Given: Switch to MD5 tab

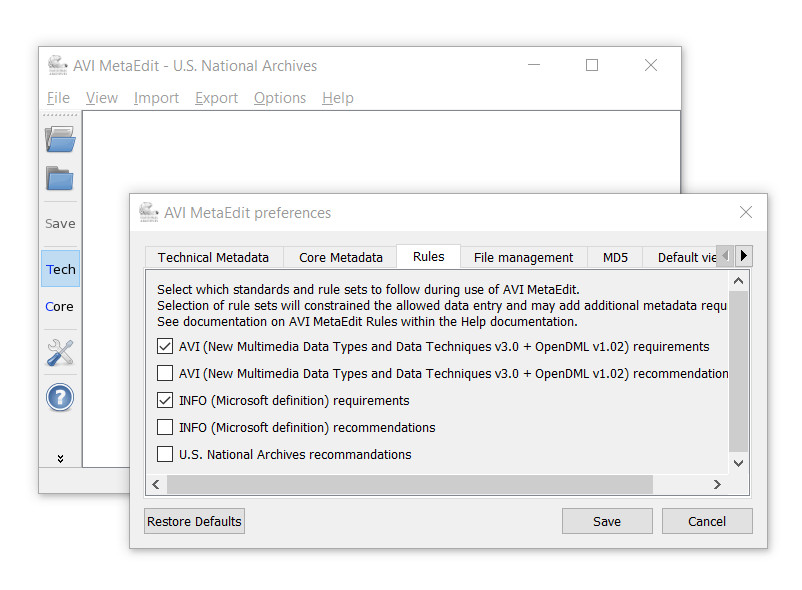Looking at the screenshot, I should (615, 257).
